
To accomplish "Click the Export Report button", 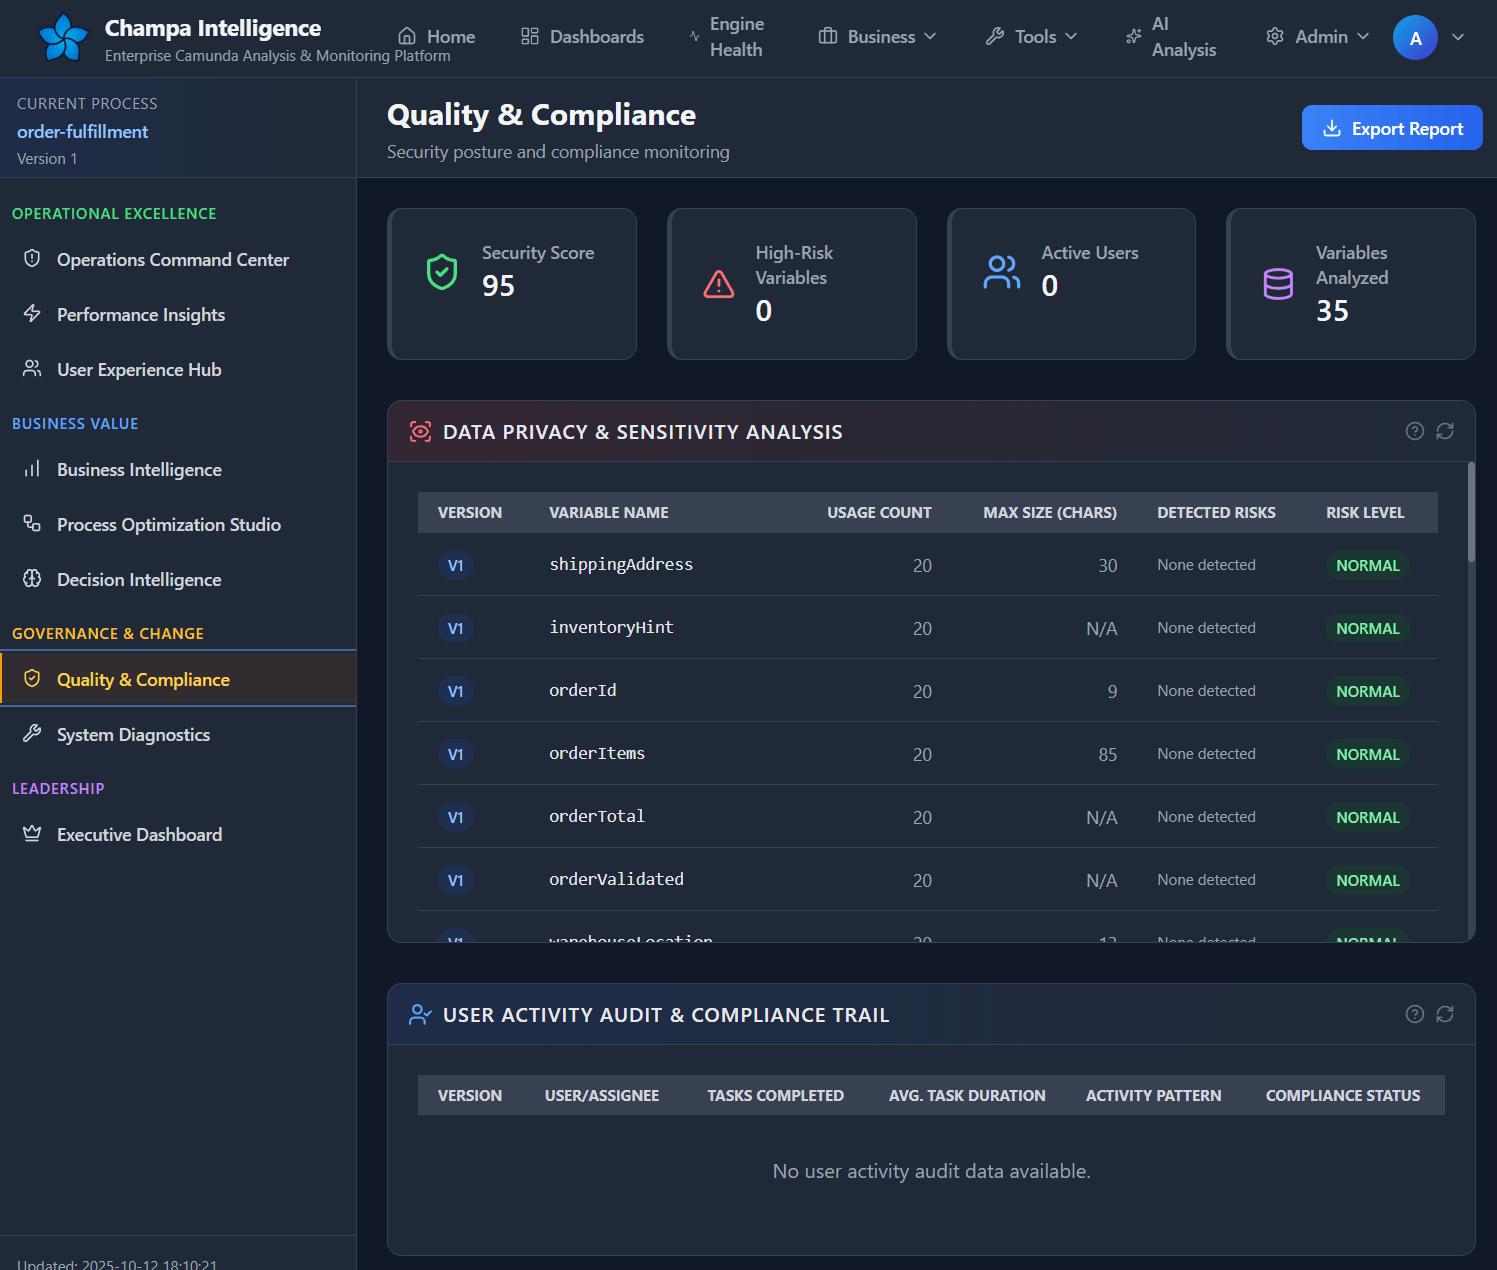I will point(1391,128).
